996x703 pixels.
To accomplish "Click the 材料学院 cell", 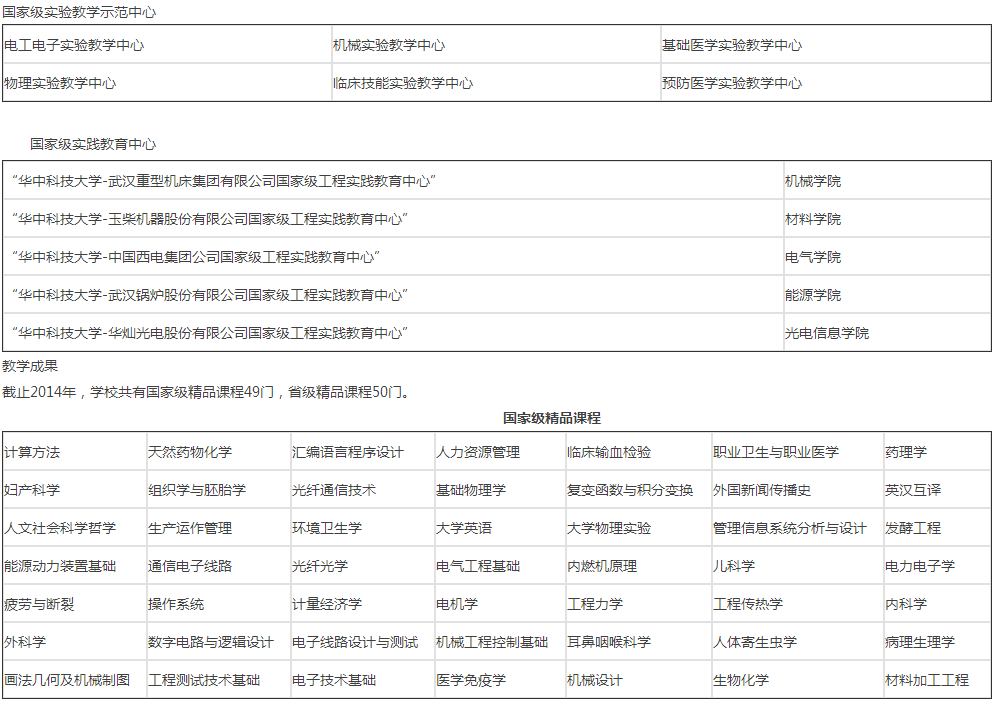I will coord(887,219).
